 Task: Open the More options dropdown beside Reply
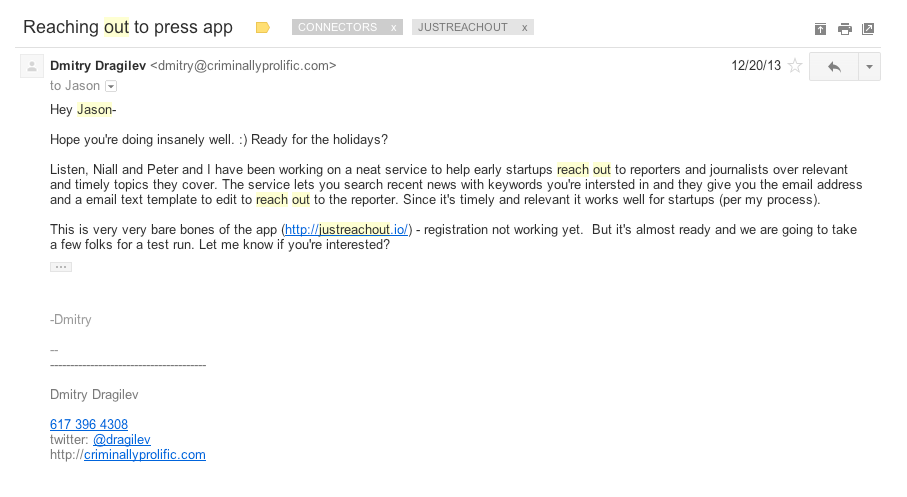[x=869, y=67]
